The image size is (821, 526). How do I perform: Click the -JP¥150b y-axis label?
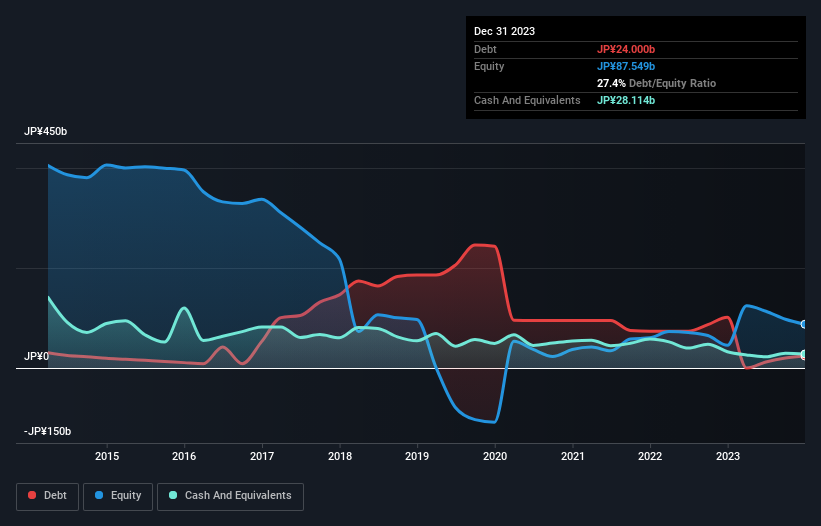pyautogui.click(x=48, y=431)
